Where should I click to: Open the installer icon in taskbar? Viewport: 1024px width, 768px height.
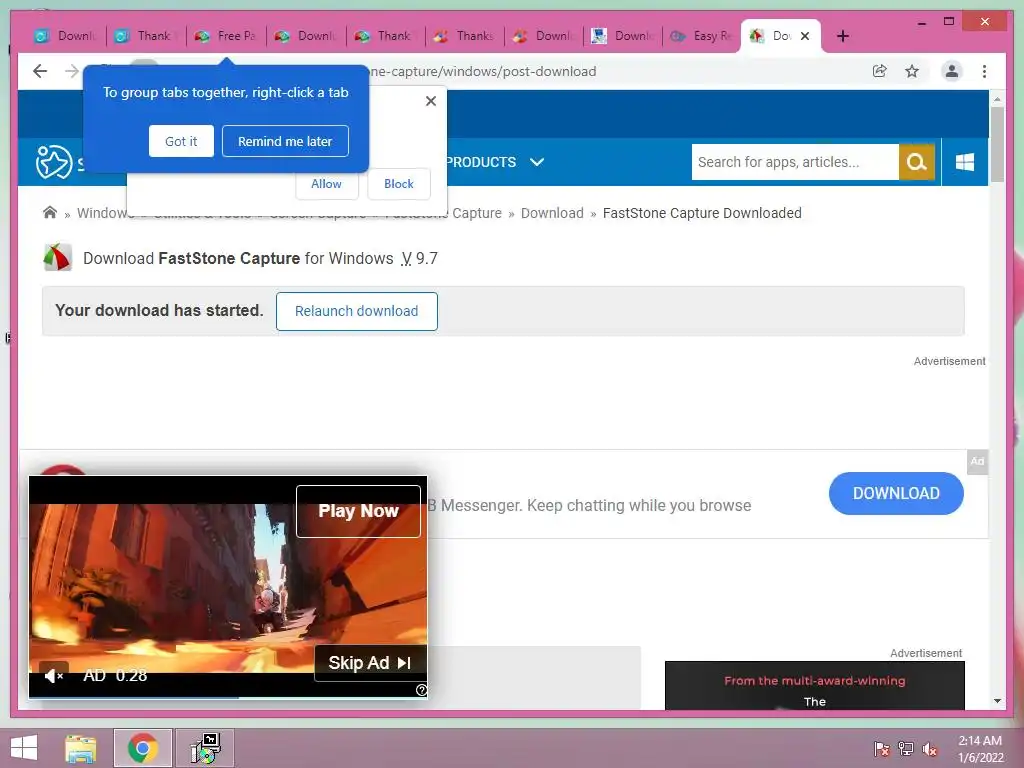click(x=205, y=748)
